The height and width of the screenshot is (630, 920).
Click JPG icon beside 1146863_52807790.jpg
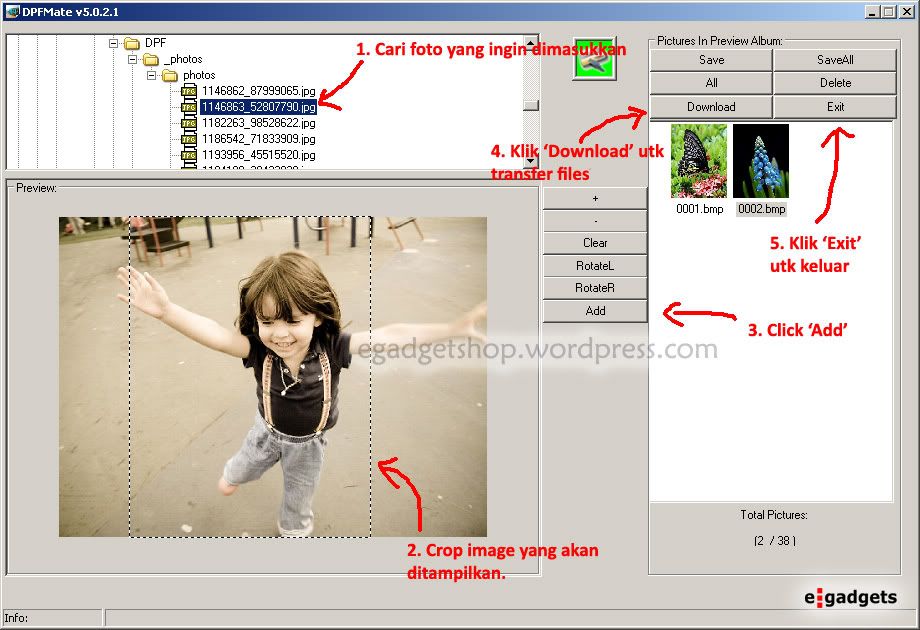pos(189,107)
